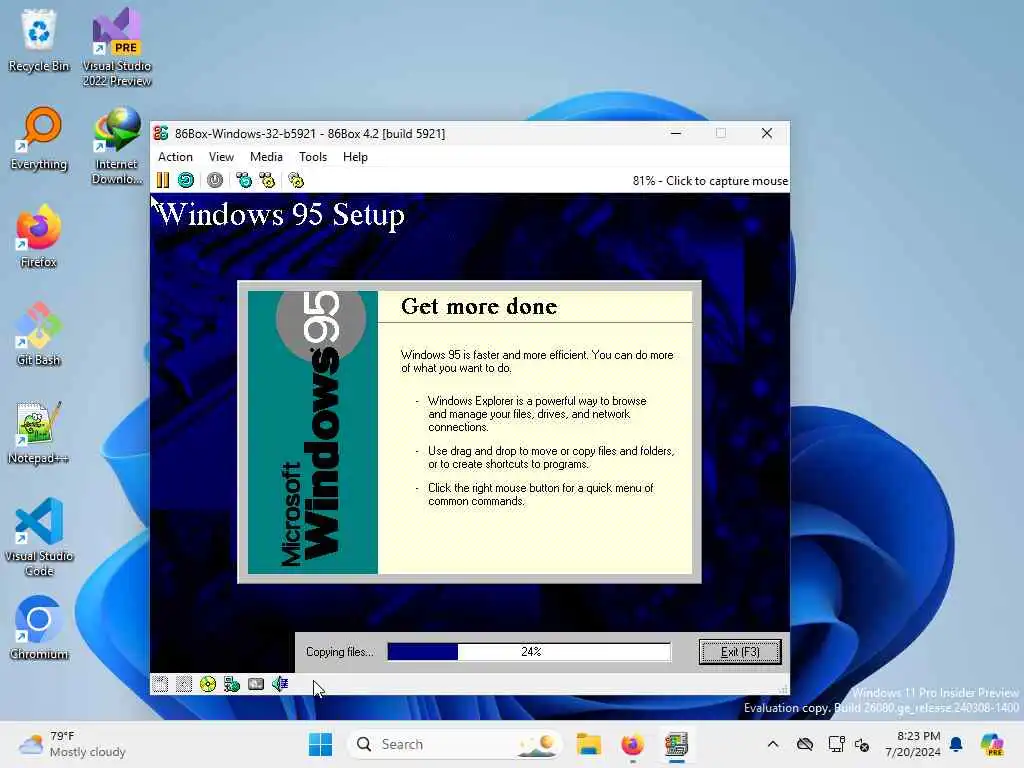This screenshot has width=1024, height=768.
Task: Click the sound speaker status icon
Action: (280, 684)
